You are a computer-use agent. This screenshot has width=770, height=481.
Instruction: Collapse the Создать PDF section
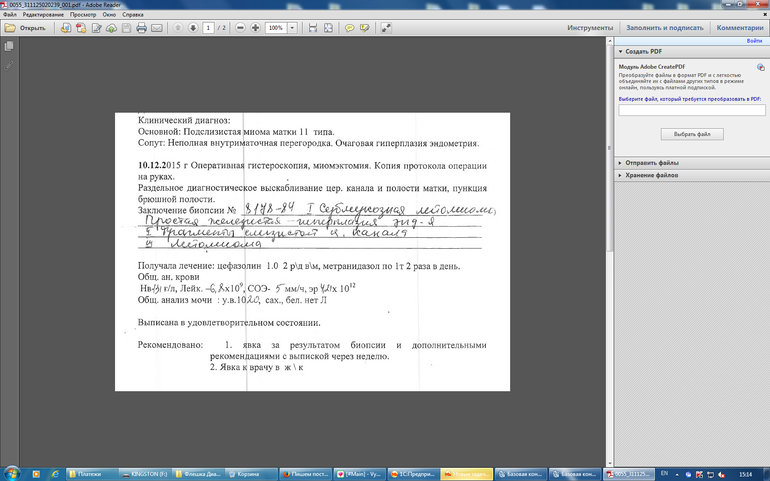coord(620,50)
